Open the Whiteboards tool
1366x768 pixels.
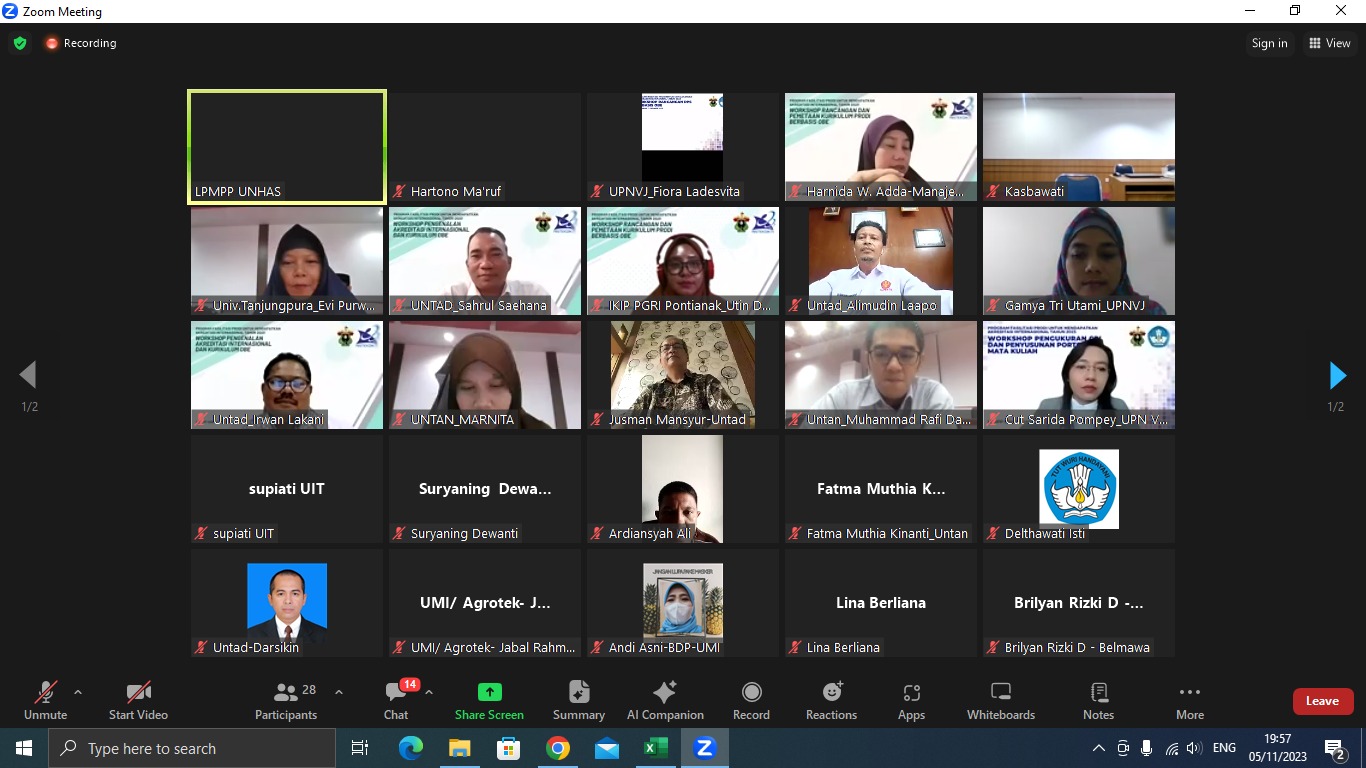pyautogui.click(x=1001, y=700)
